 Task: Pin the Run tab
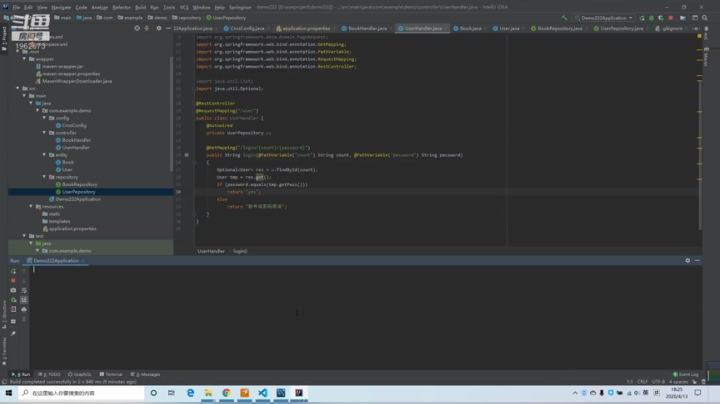click(13, 333)
